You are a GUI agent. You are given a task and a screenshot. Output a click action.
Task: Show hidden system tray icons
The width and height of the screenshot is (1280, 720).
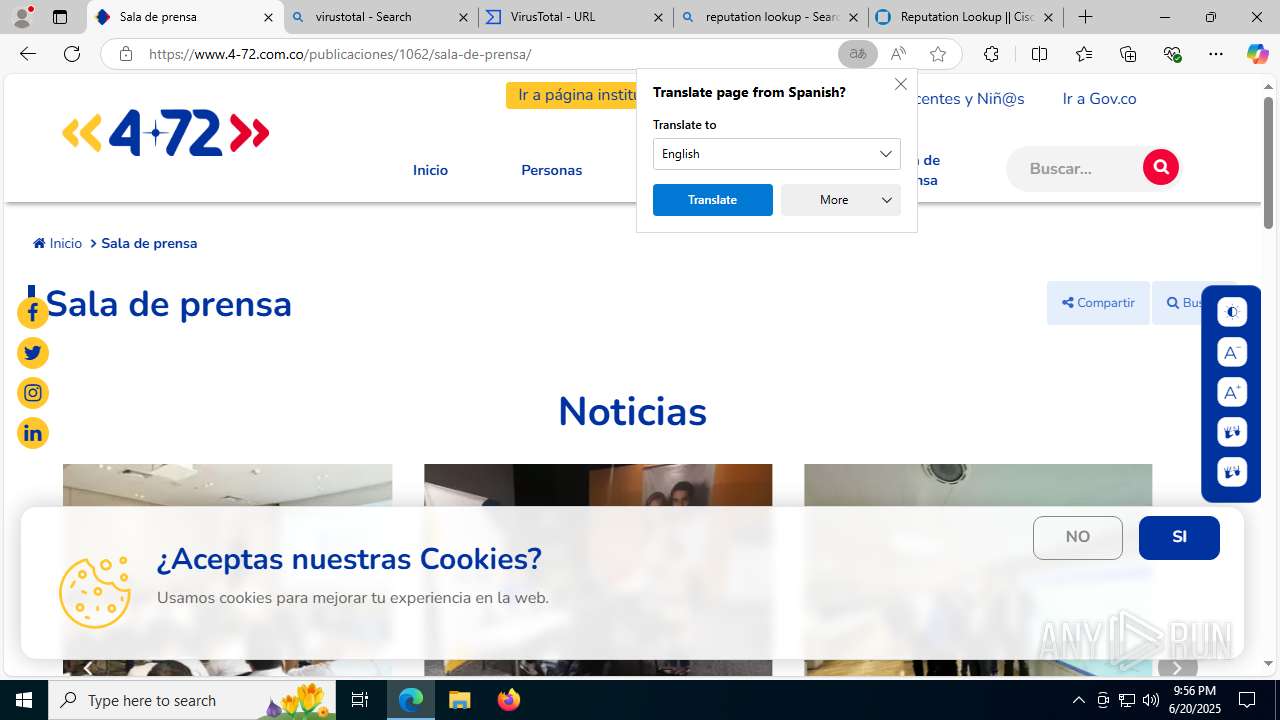1078,700
